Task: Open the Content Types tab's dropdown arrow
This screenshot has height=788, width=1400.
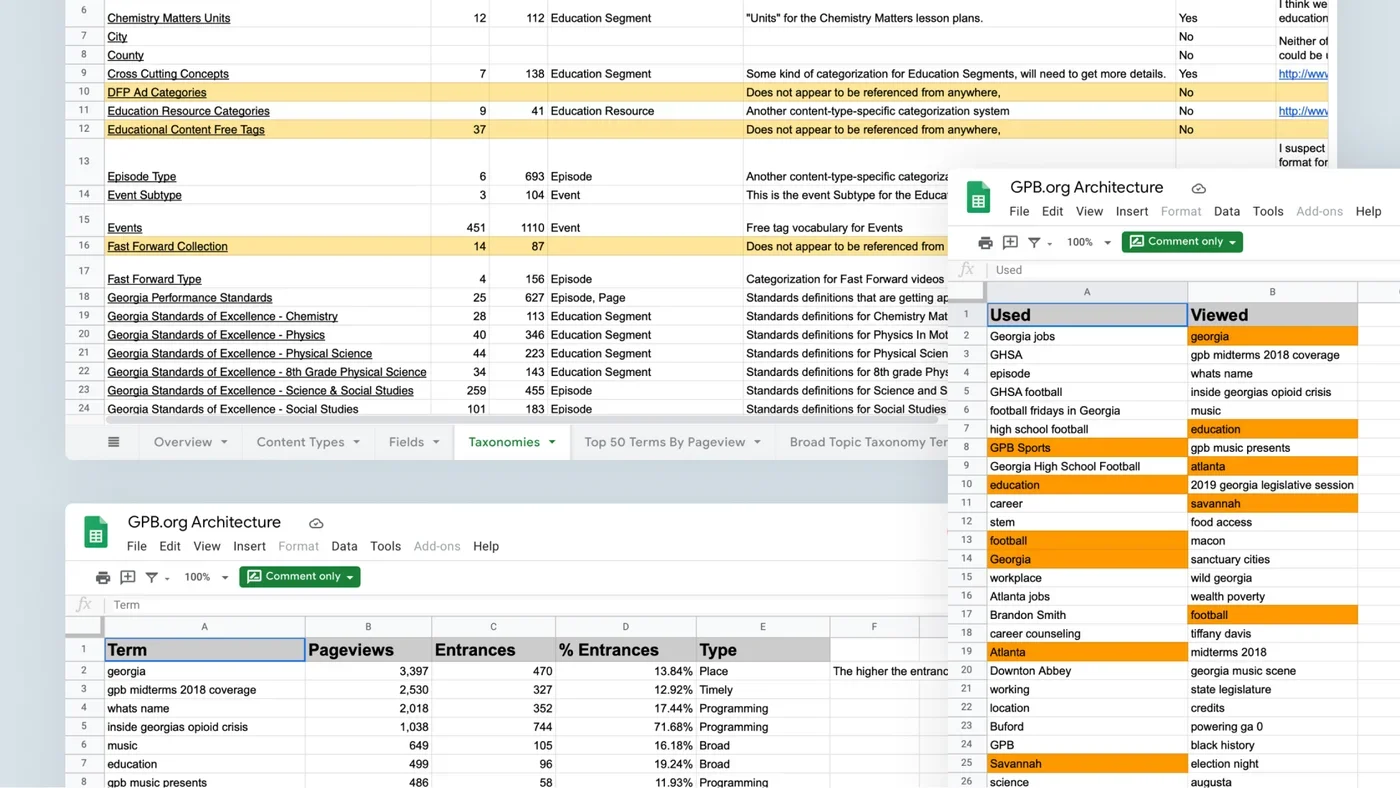Action: coord(356,442)
